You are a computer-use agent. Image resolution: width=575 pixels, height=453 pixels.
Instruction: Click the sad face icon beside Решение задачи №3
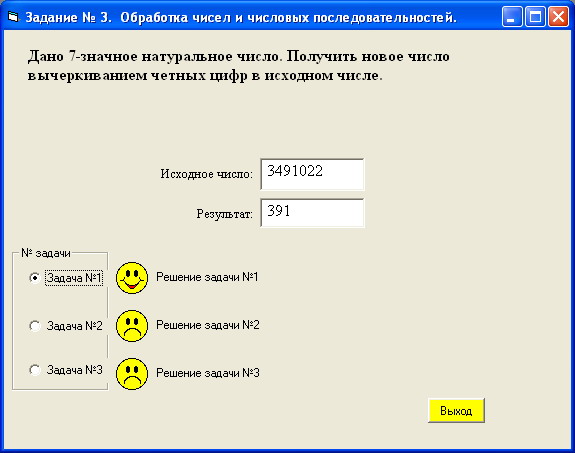click(x=132, y=373)
